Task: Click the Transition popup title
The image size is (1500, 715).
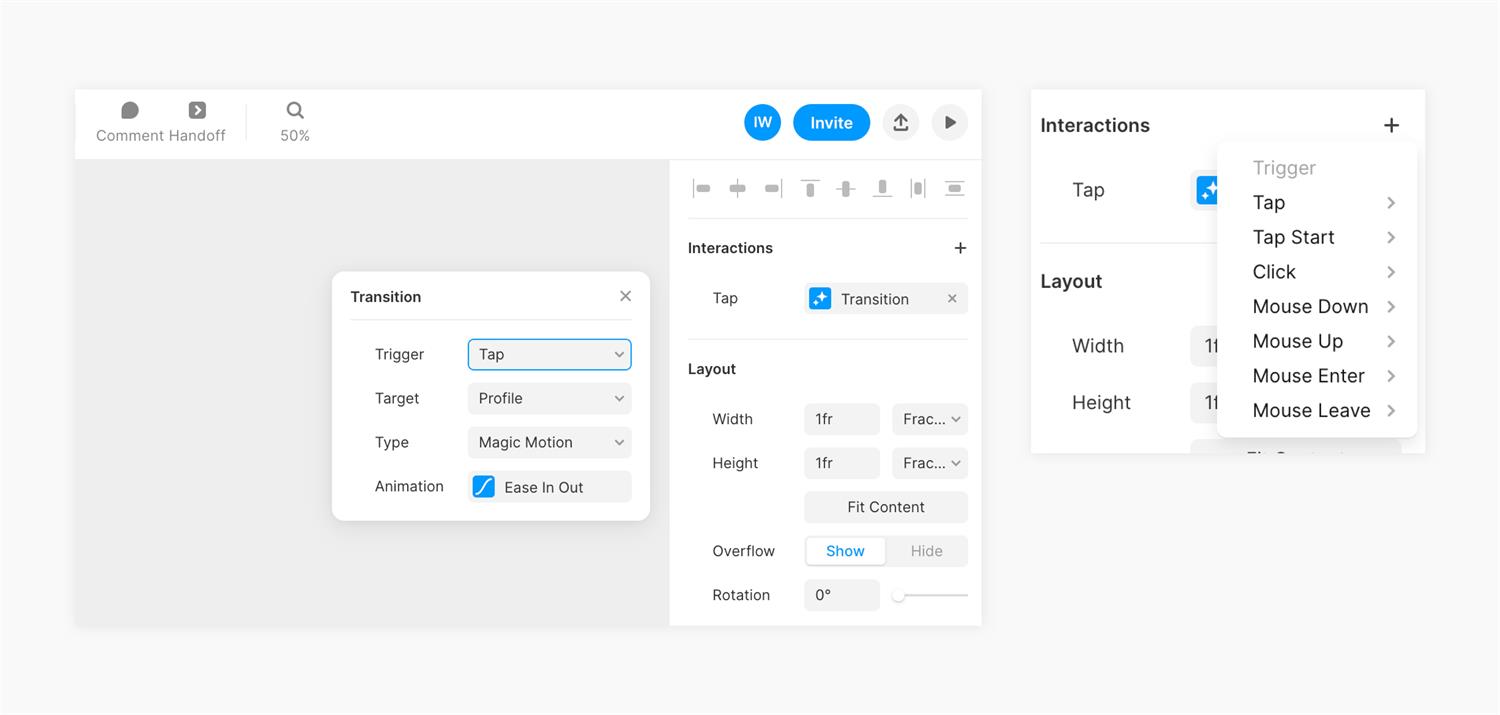Action: pos(386,297)
